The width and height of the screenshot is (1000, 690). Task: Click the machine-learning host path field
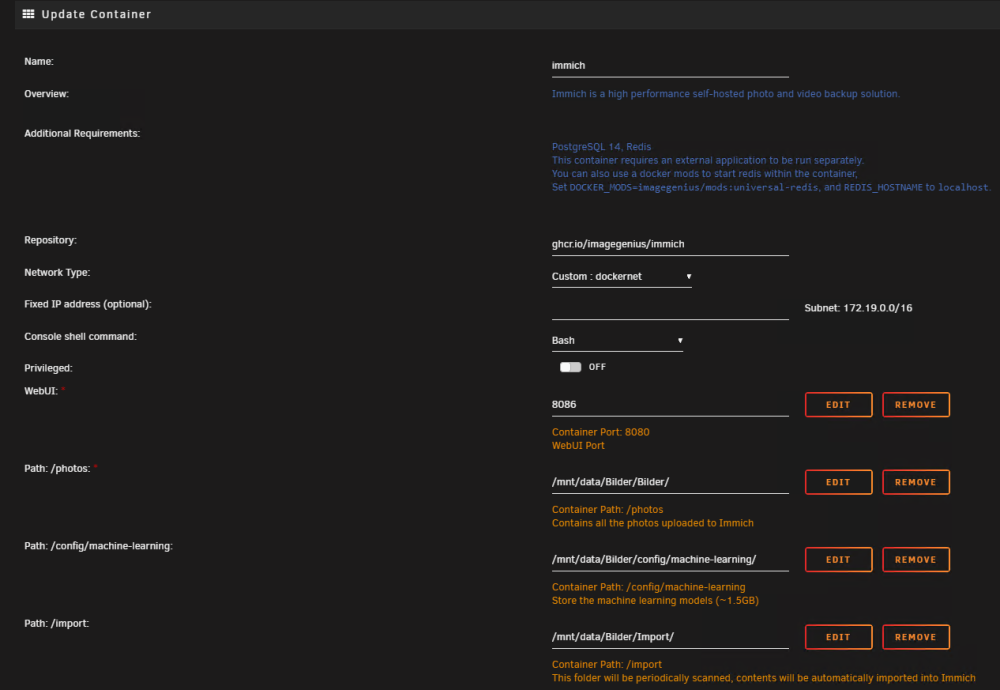pos(670,559)
